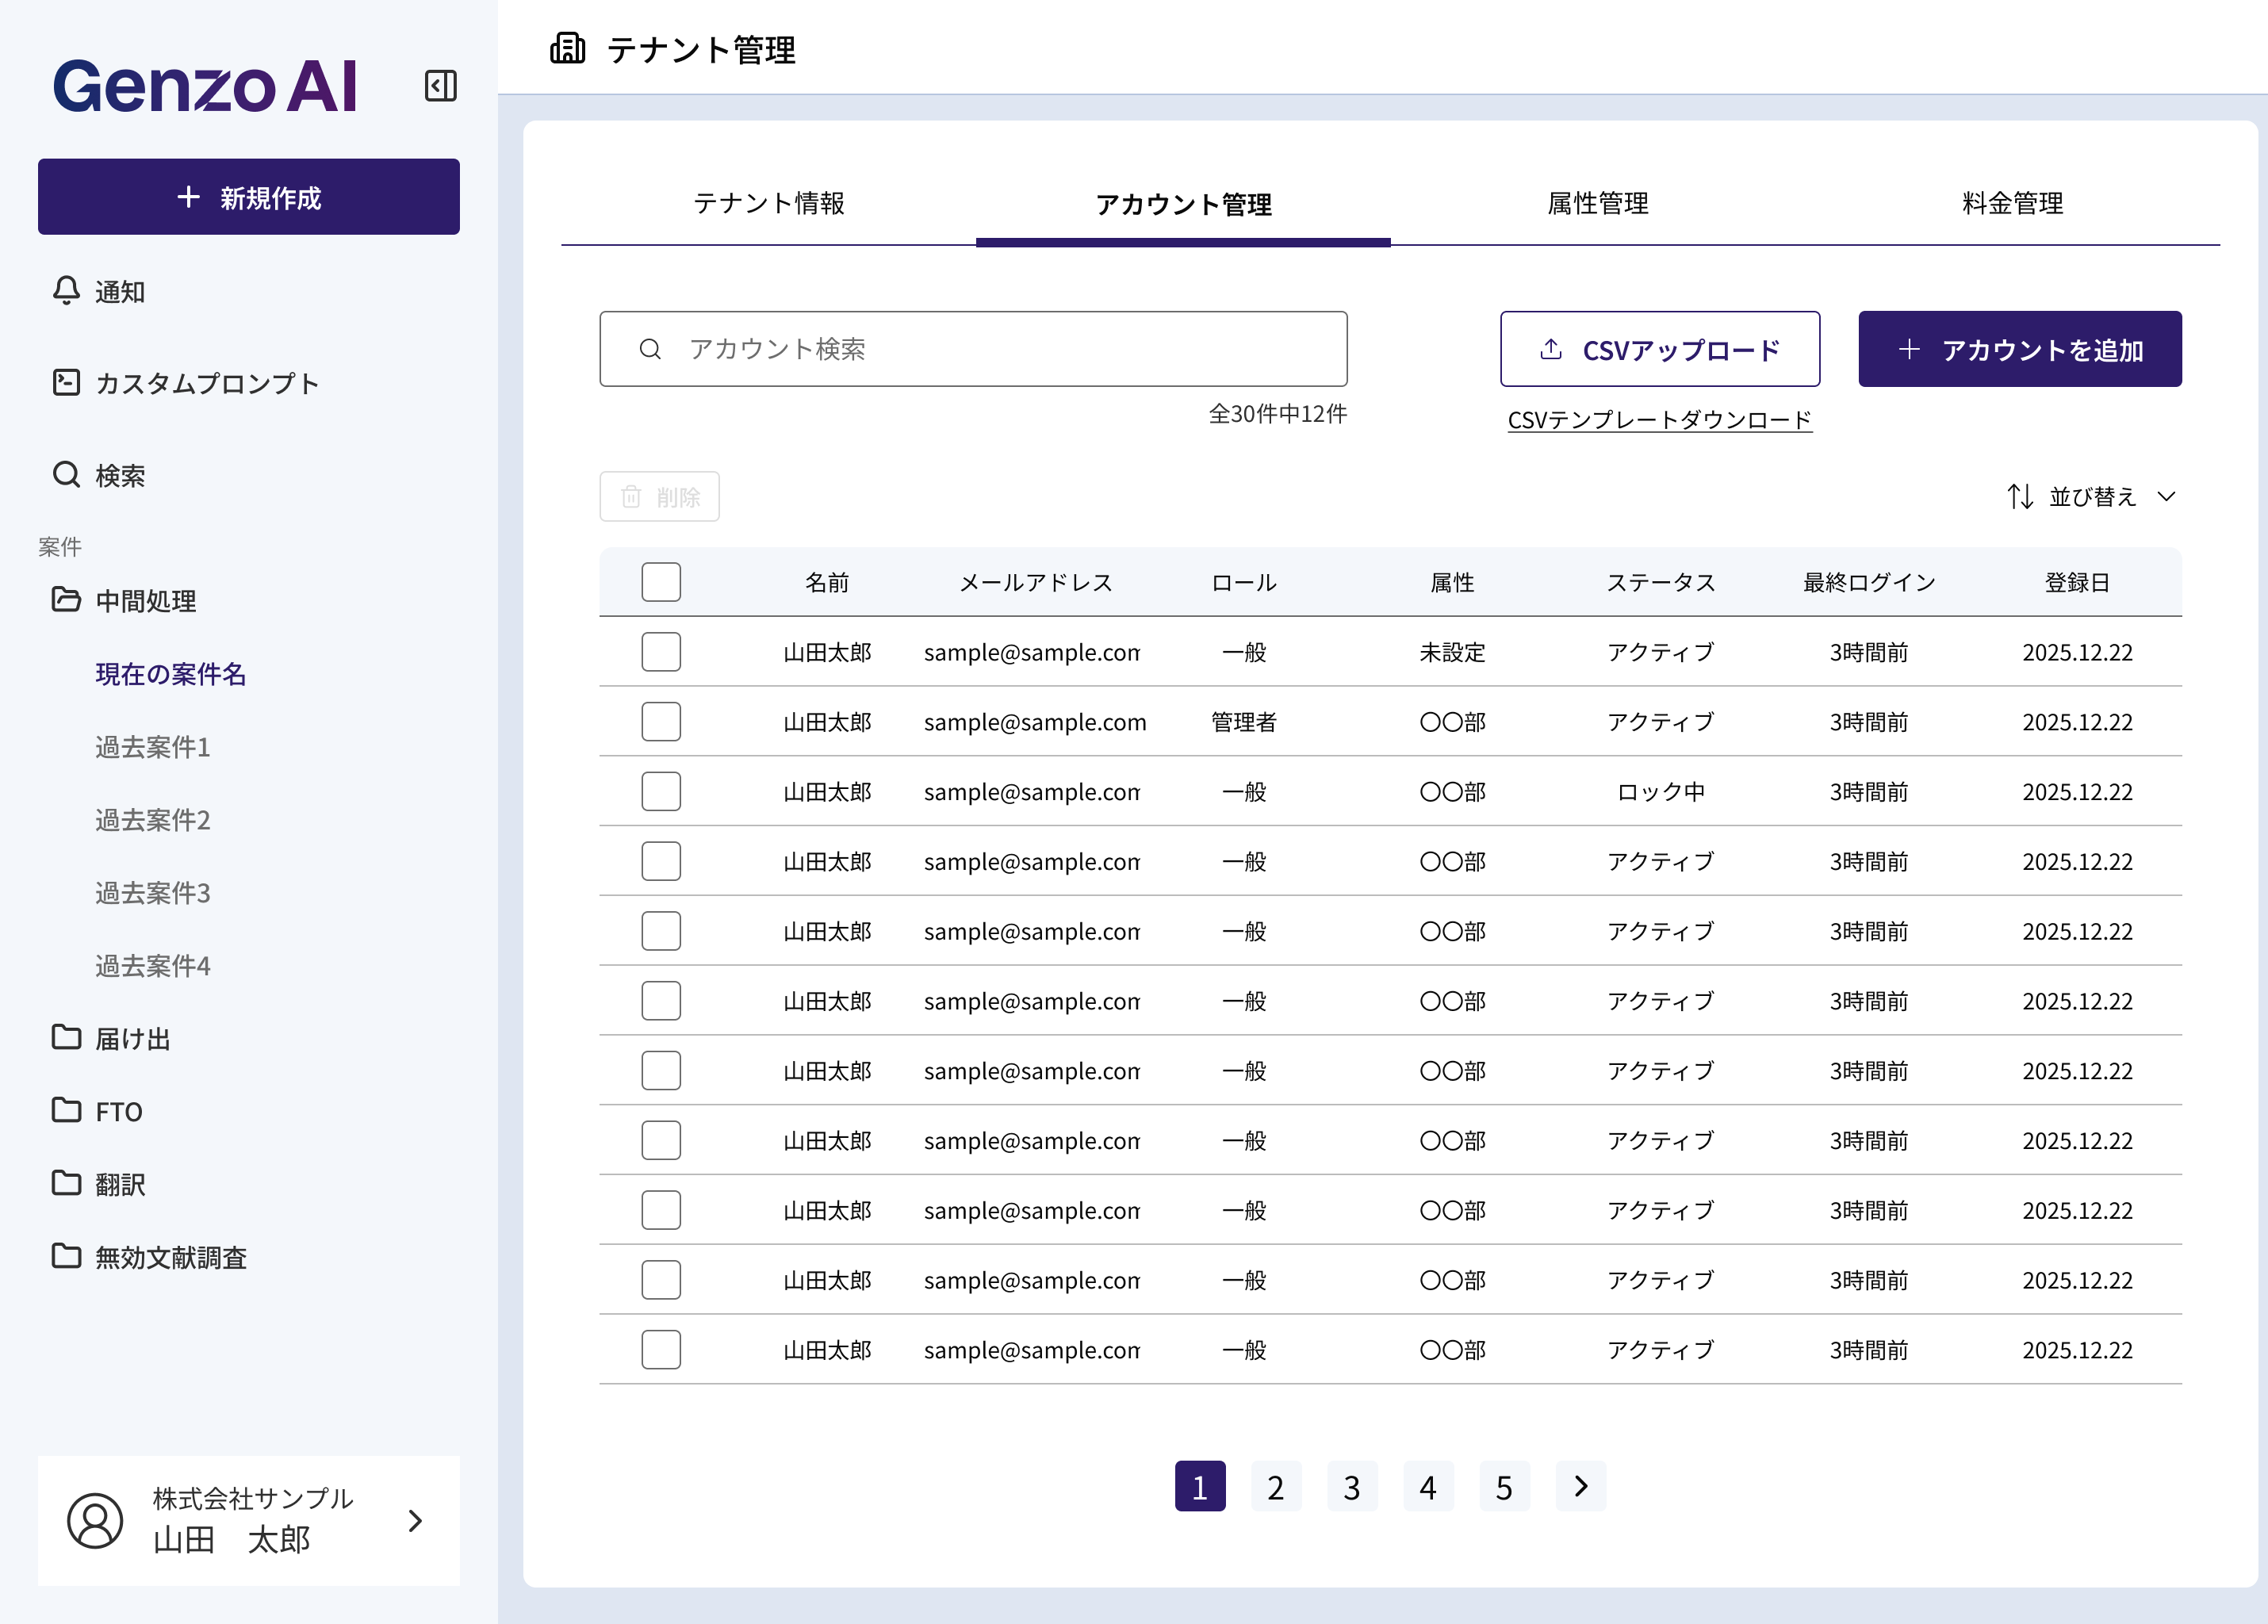Check the row with 未設定 attribute
2268x1624 pixels.
[x=661, y=652]
